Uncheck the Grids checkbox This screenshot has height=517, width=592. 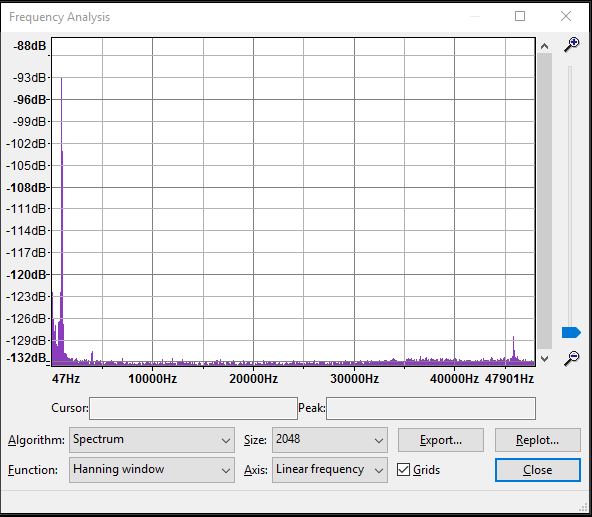(x=403, y=470)
